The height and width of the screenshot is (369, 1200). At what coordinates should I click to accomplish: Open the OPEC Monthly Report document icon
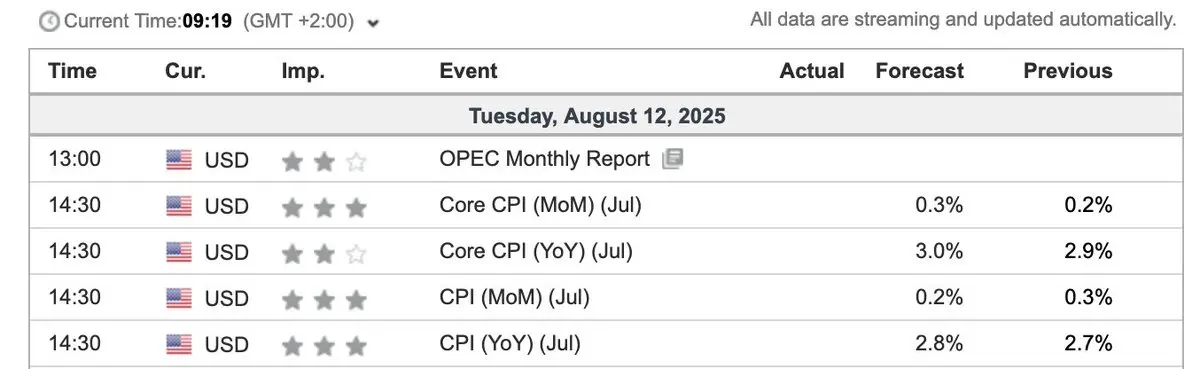pos(672,159)
